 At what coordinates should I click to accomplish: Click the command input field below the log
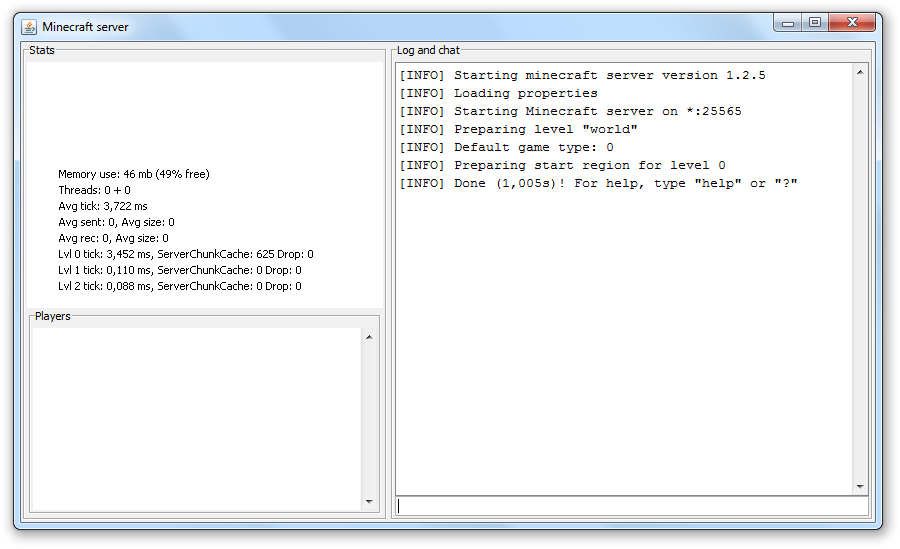tap(632, 506)
